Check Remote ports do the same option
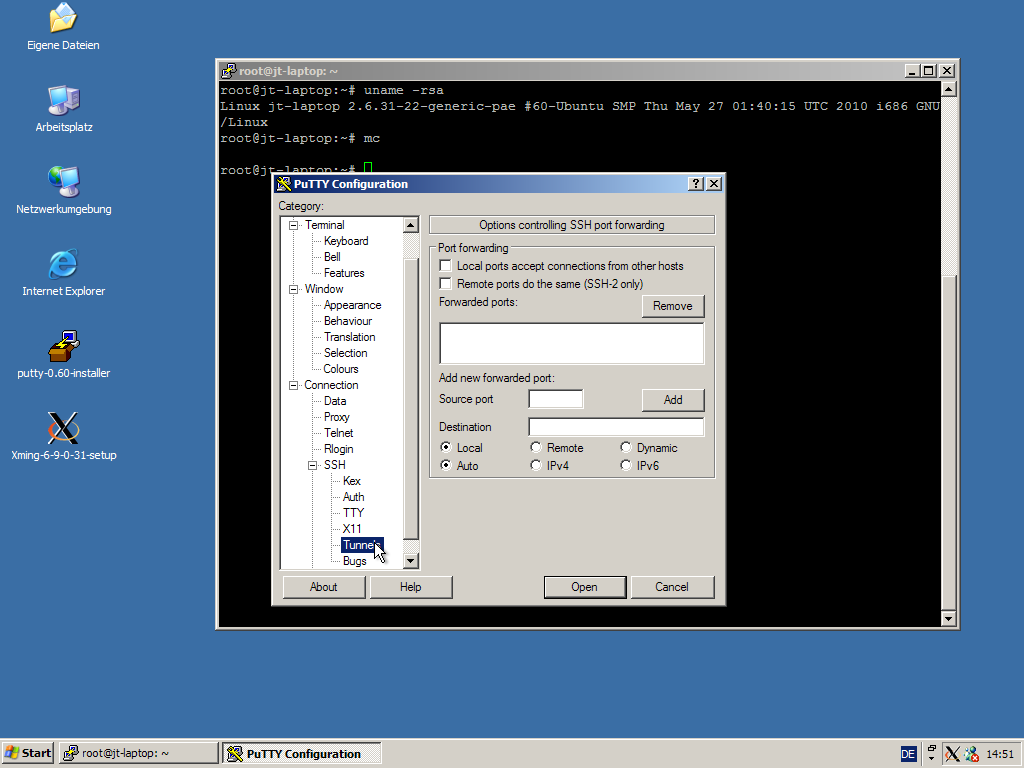This screenshot has width=1024, height=768. (446, 284)
